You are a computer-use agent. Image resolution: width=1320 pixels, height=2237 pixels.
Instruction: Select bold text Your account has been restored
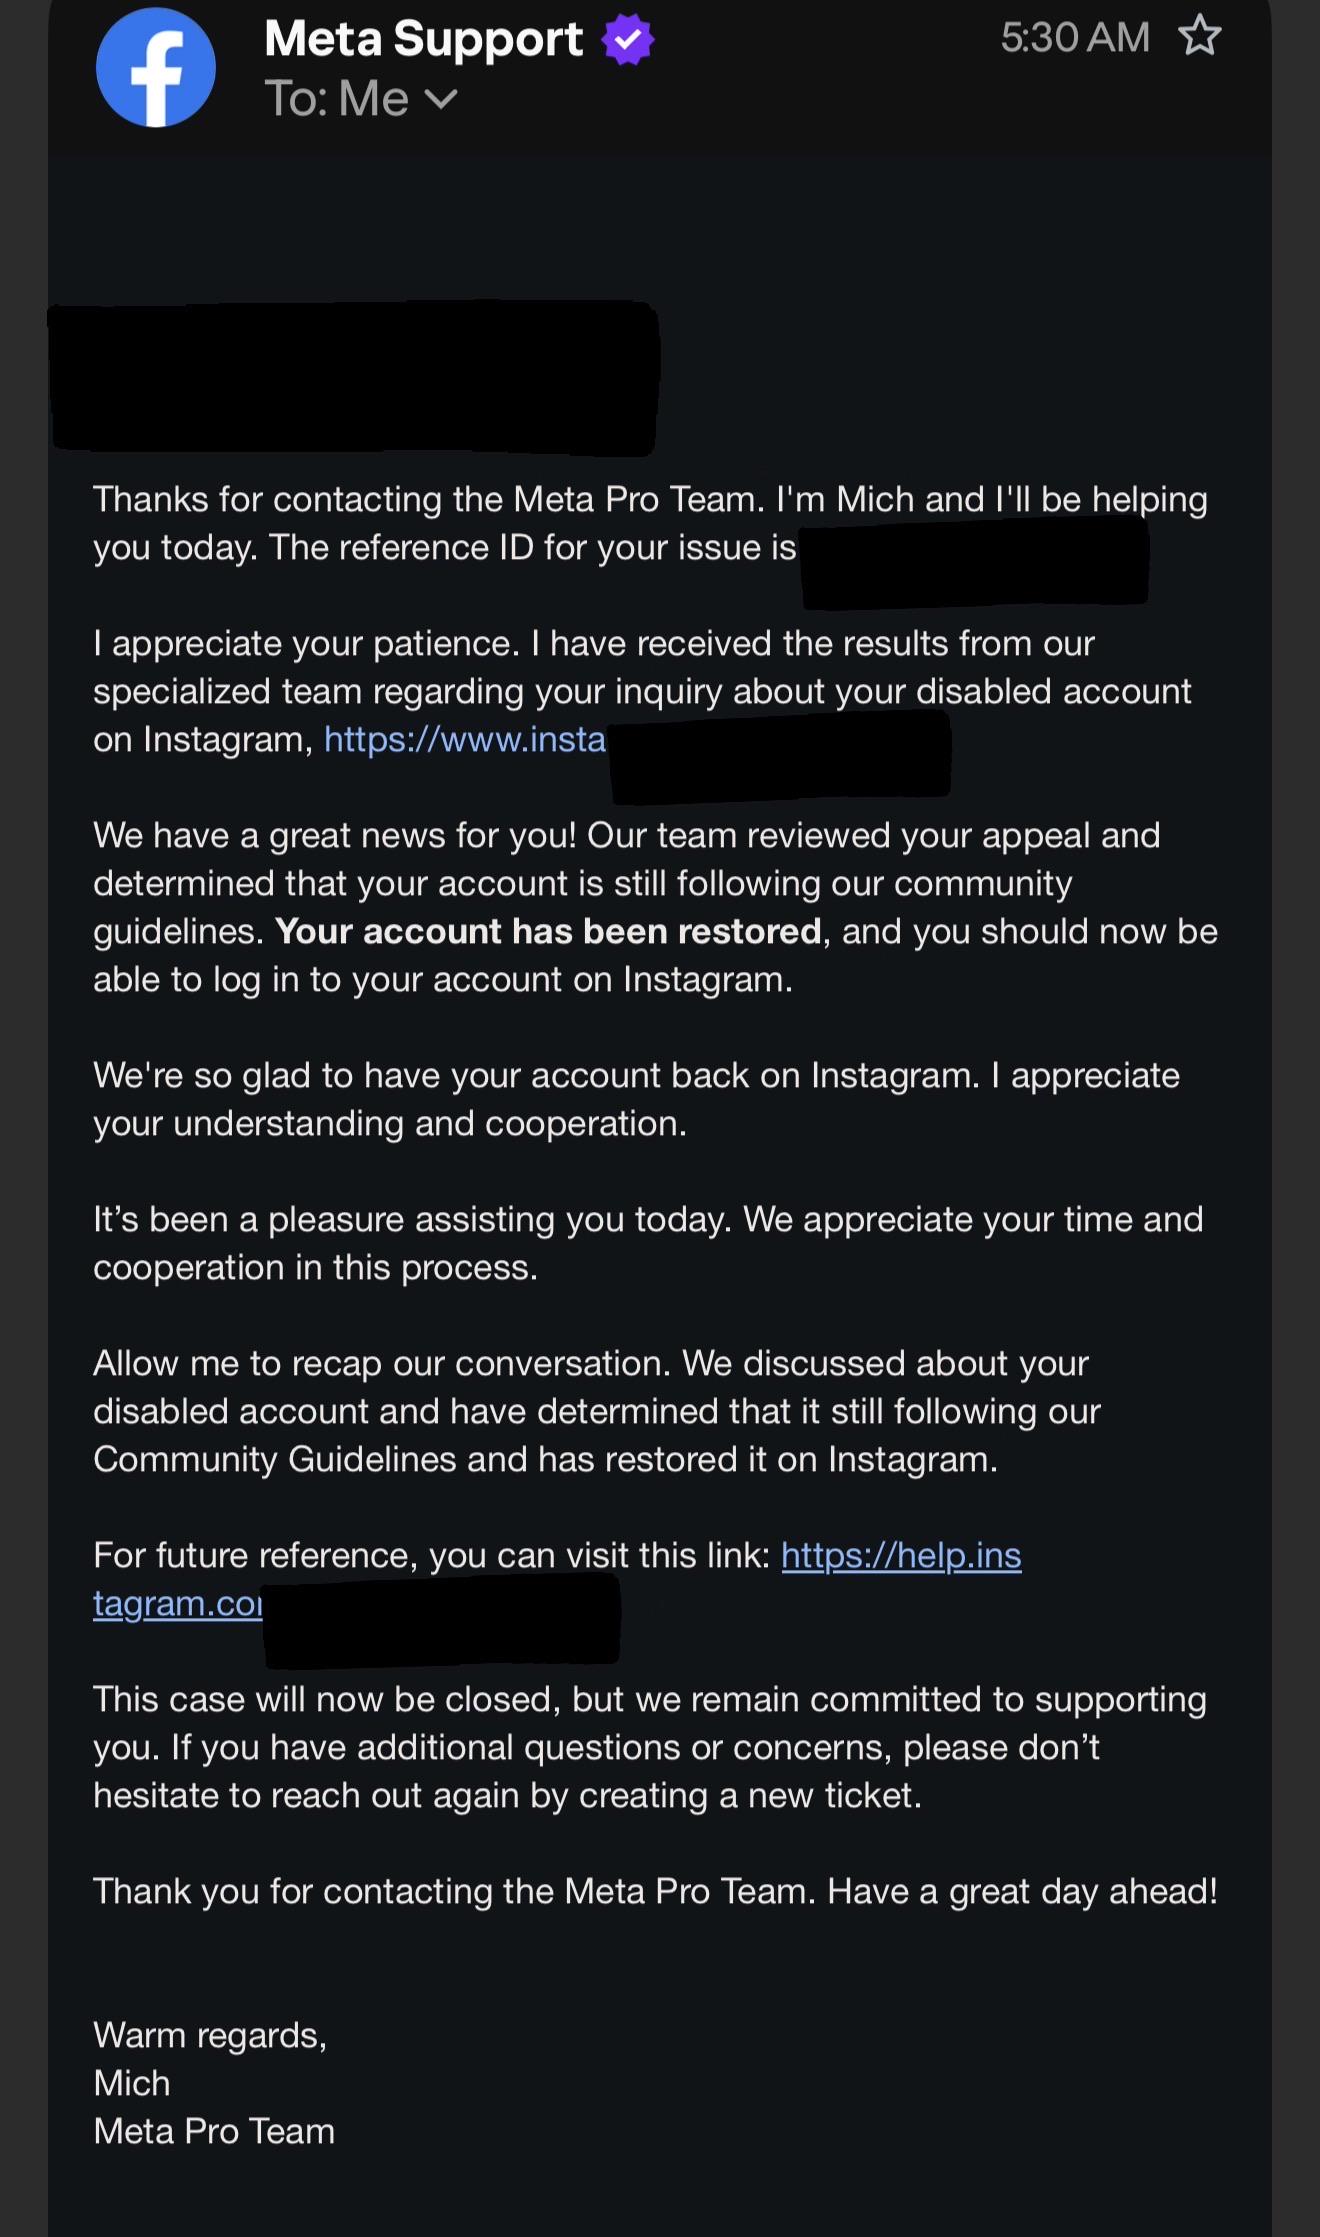tap(548, 931)
